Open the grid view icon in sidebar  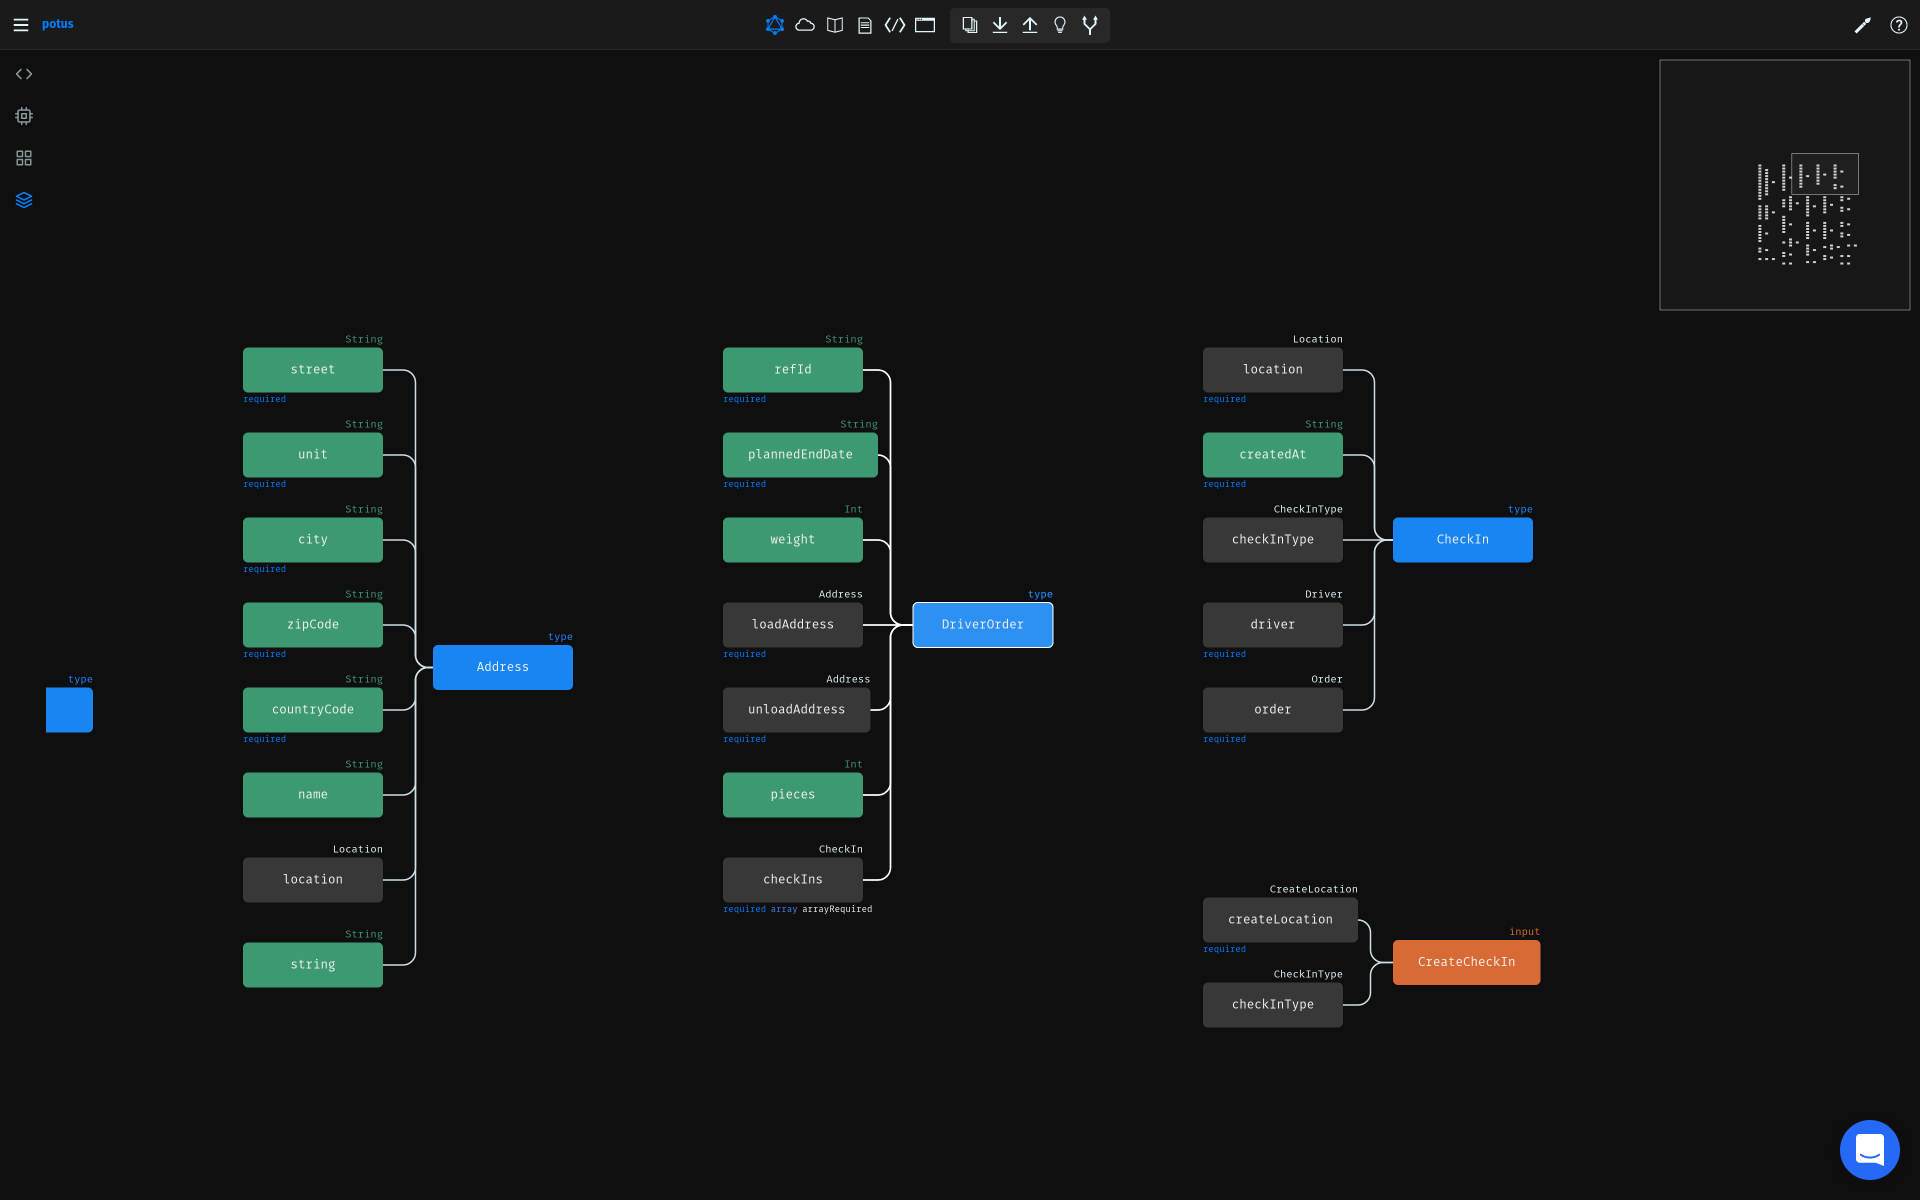coord(24,158)
